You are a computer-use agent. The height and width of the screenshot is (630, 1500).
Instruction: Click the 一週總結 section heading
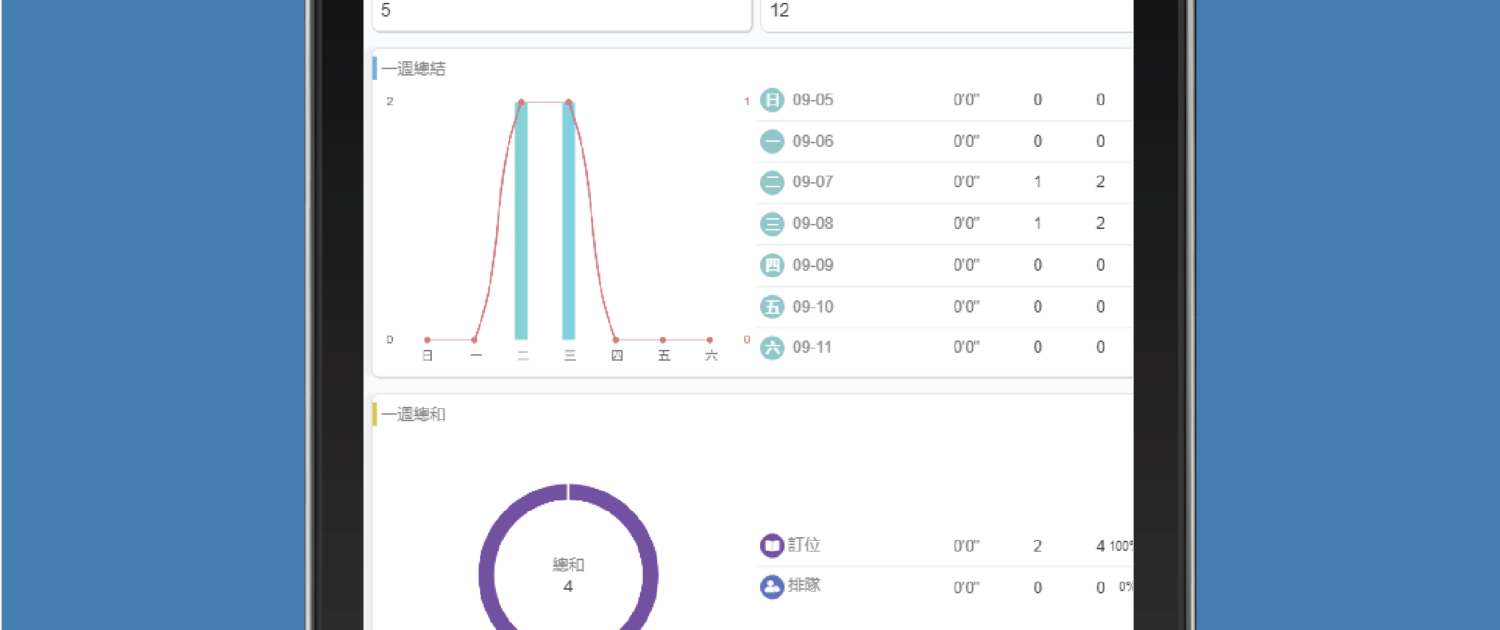(x=413, y=69)
